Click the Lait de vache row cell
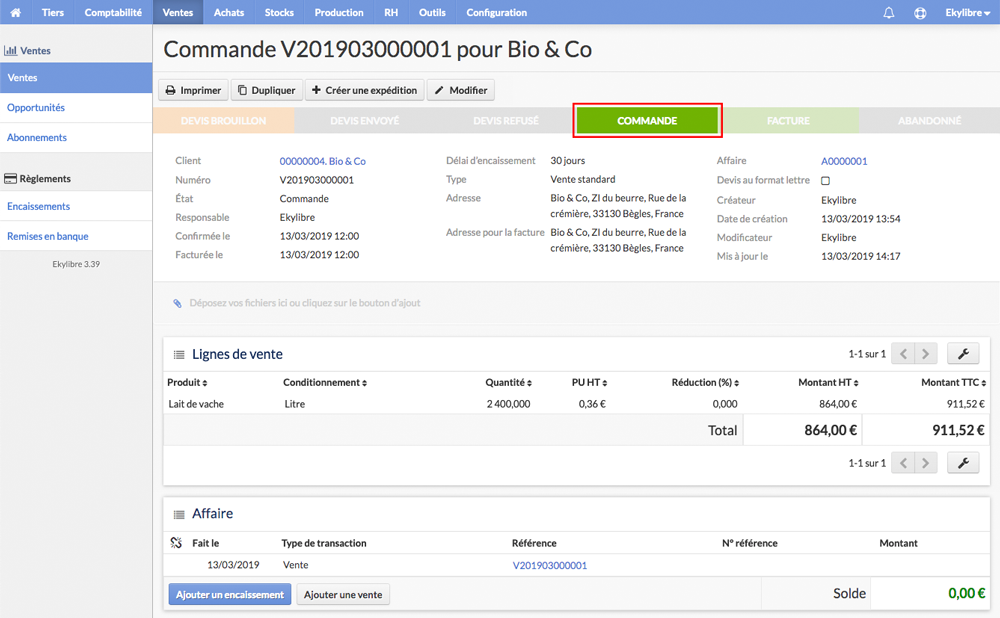 (x=196, y=404)
